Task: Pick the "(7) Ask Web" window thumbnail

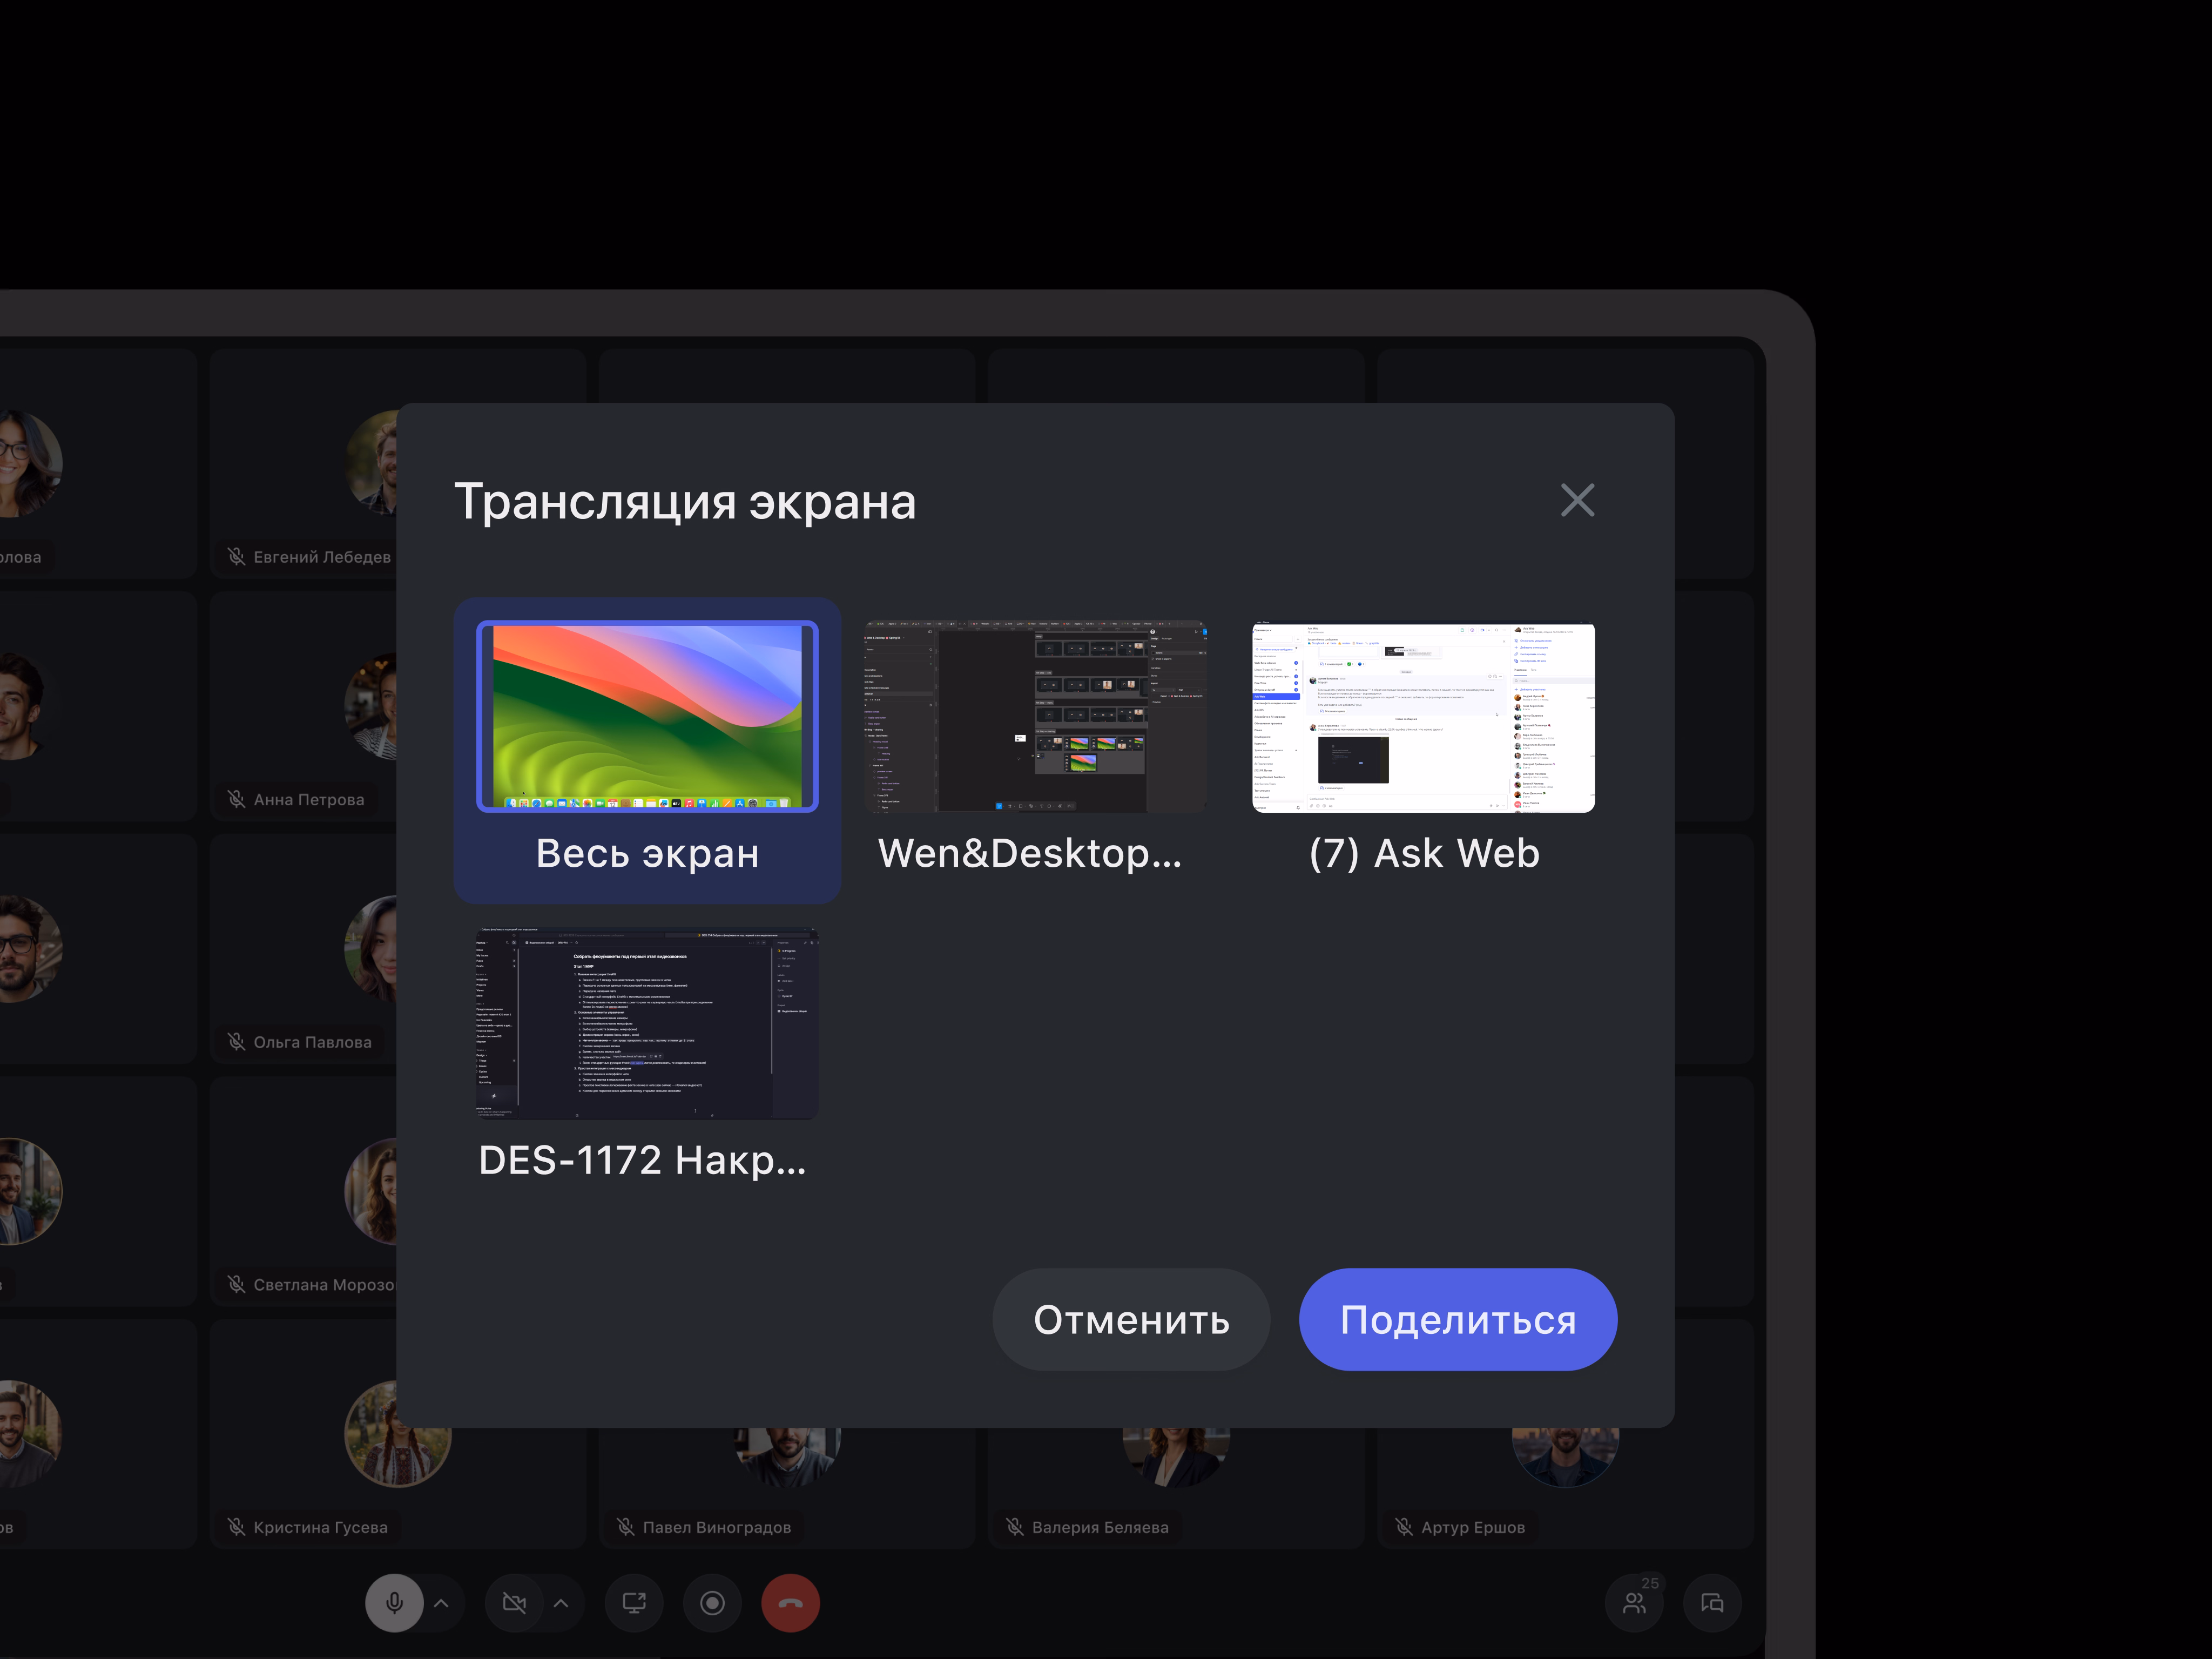Action: point(1423,716)
